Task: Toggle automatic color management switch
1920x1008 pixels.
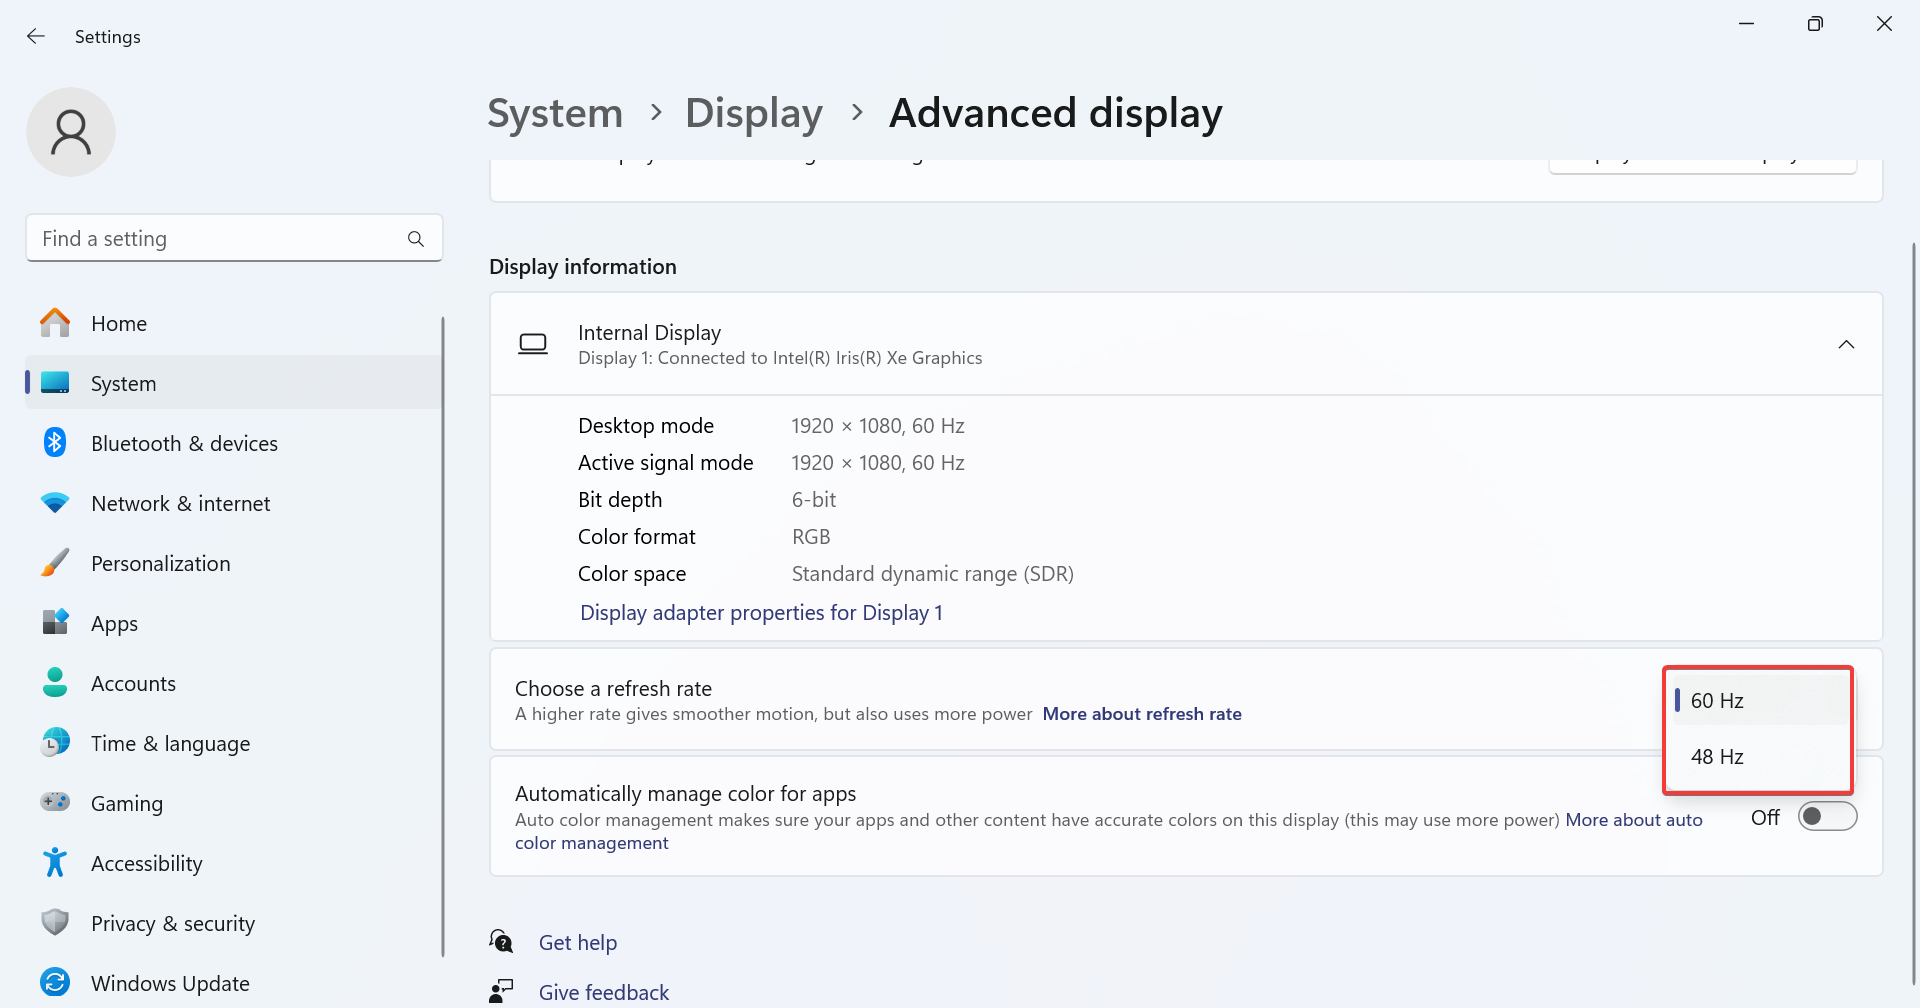Action: point(1827,817)
